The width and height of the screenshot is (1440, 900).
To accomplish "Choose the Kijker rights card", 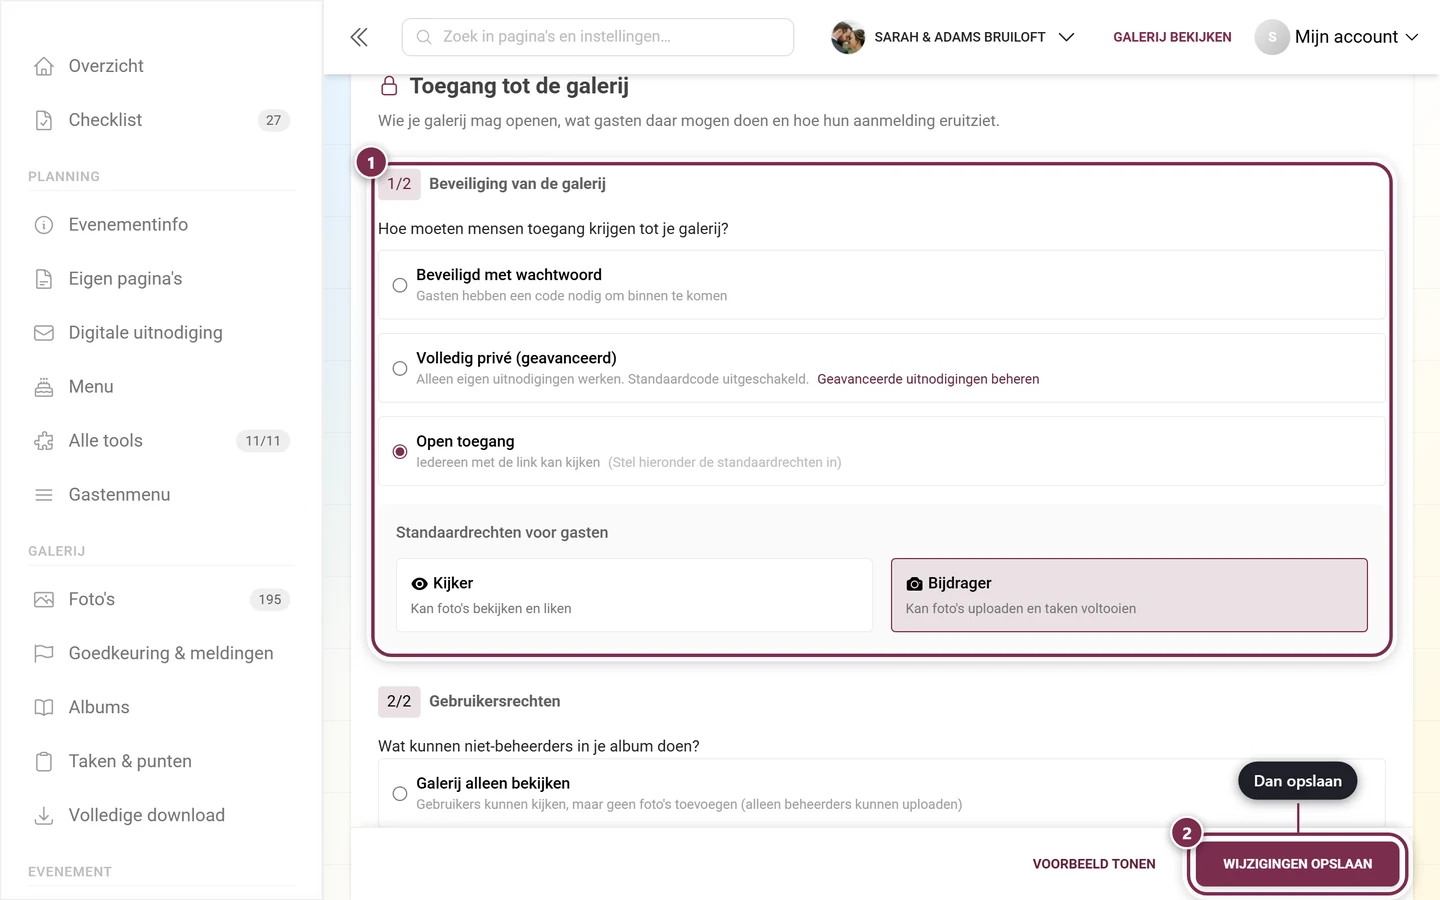I will coord(634,595).
